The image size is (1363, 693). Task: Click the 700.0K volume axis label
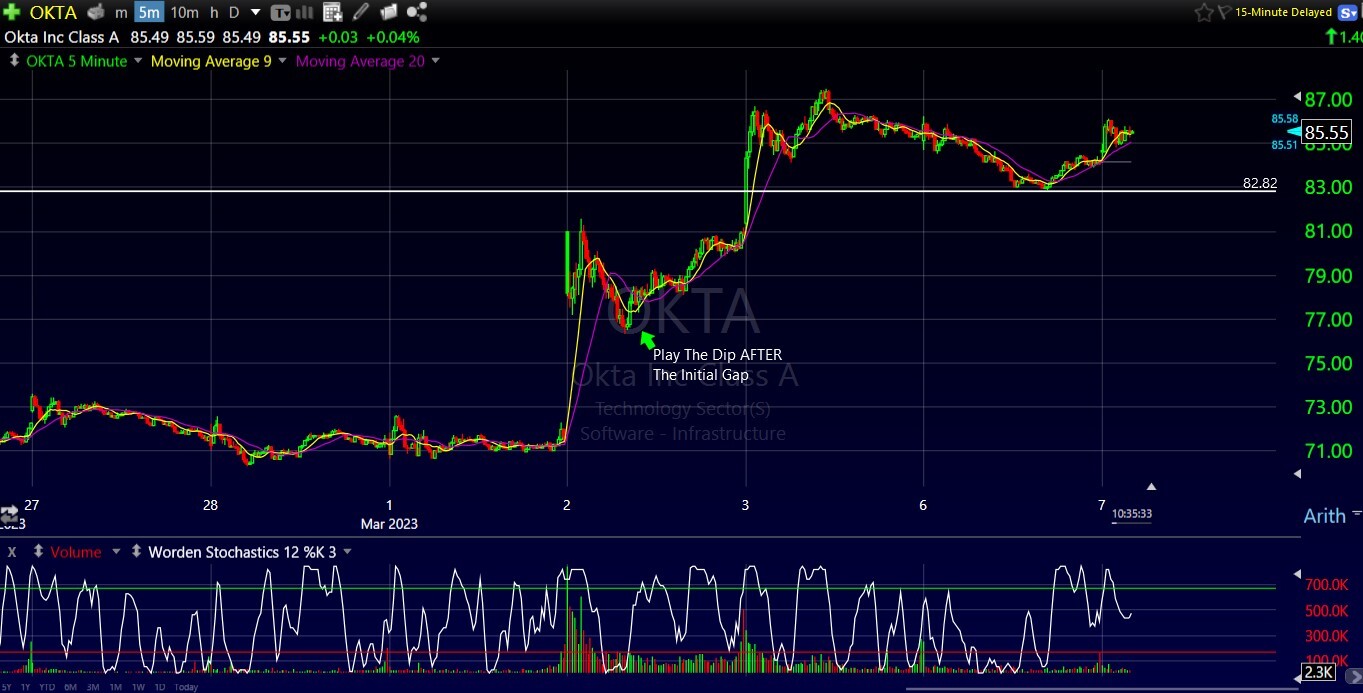click(x=1326, y=583)
